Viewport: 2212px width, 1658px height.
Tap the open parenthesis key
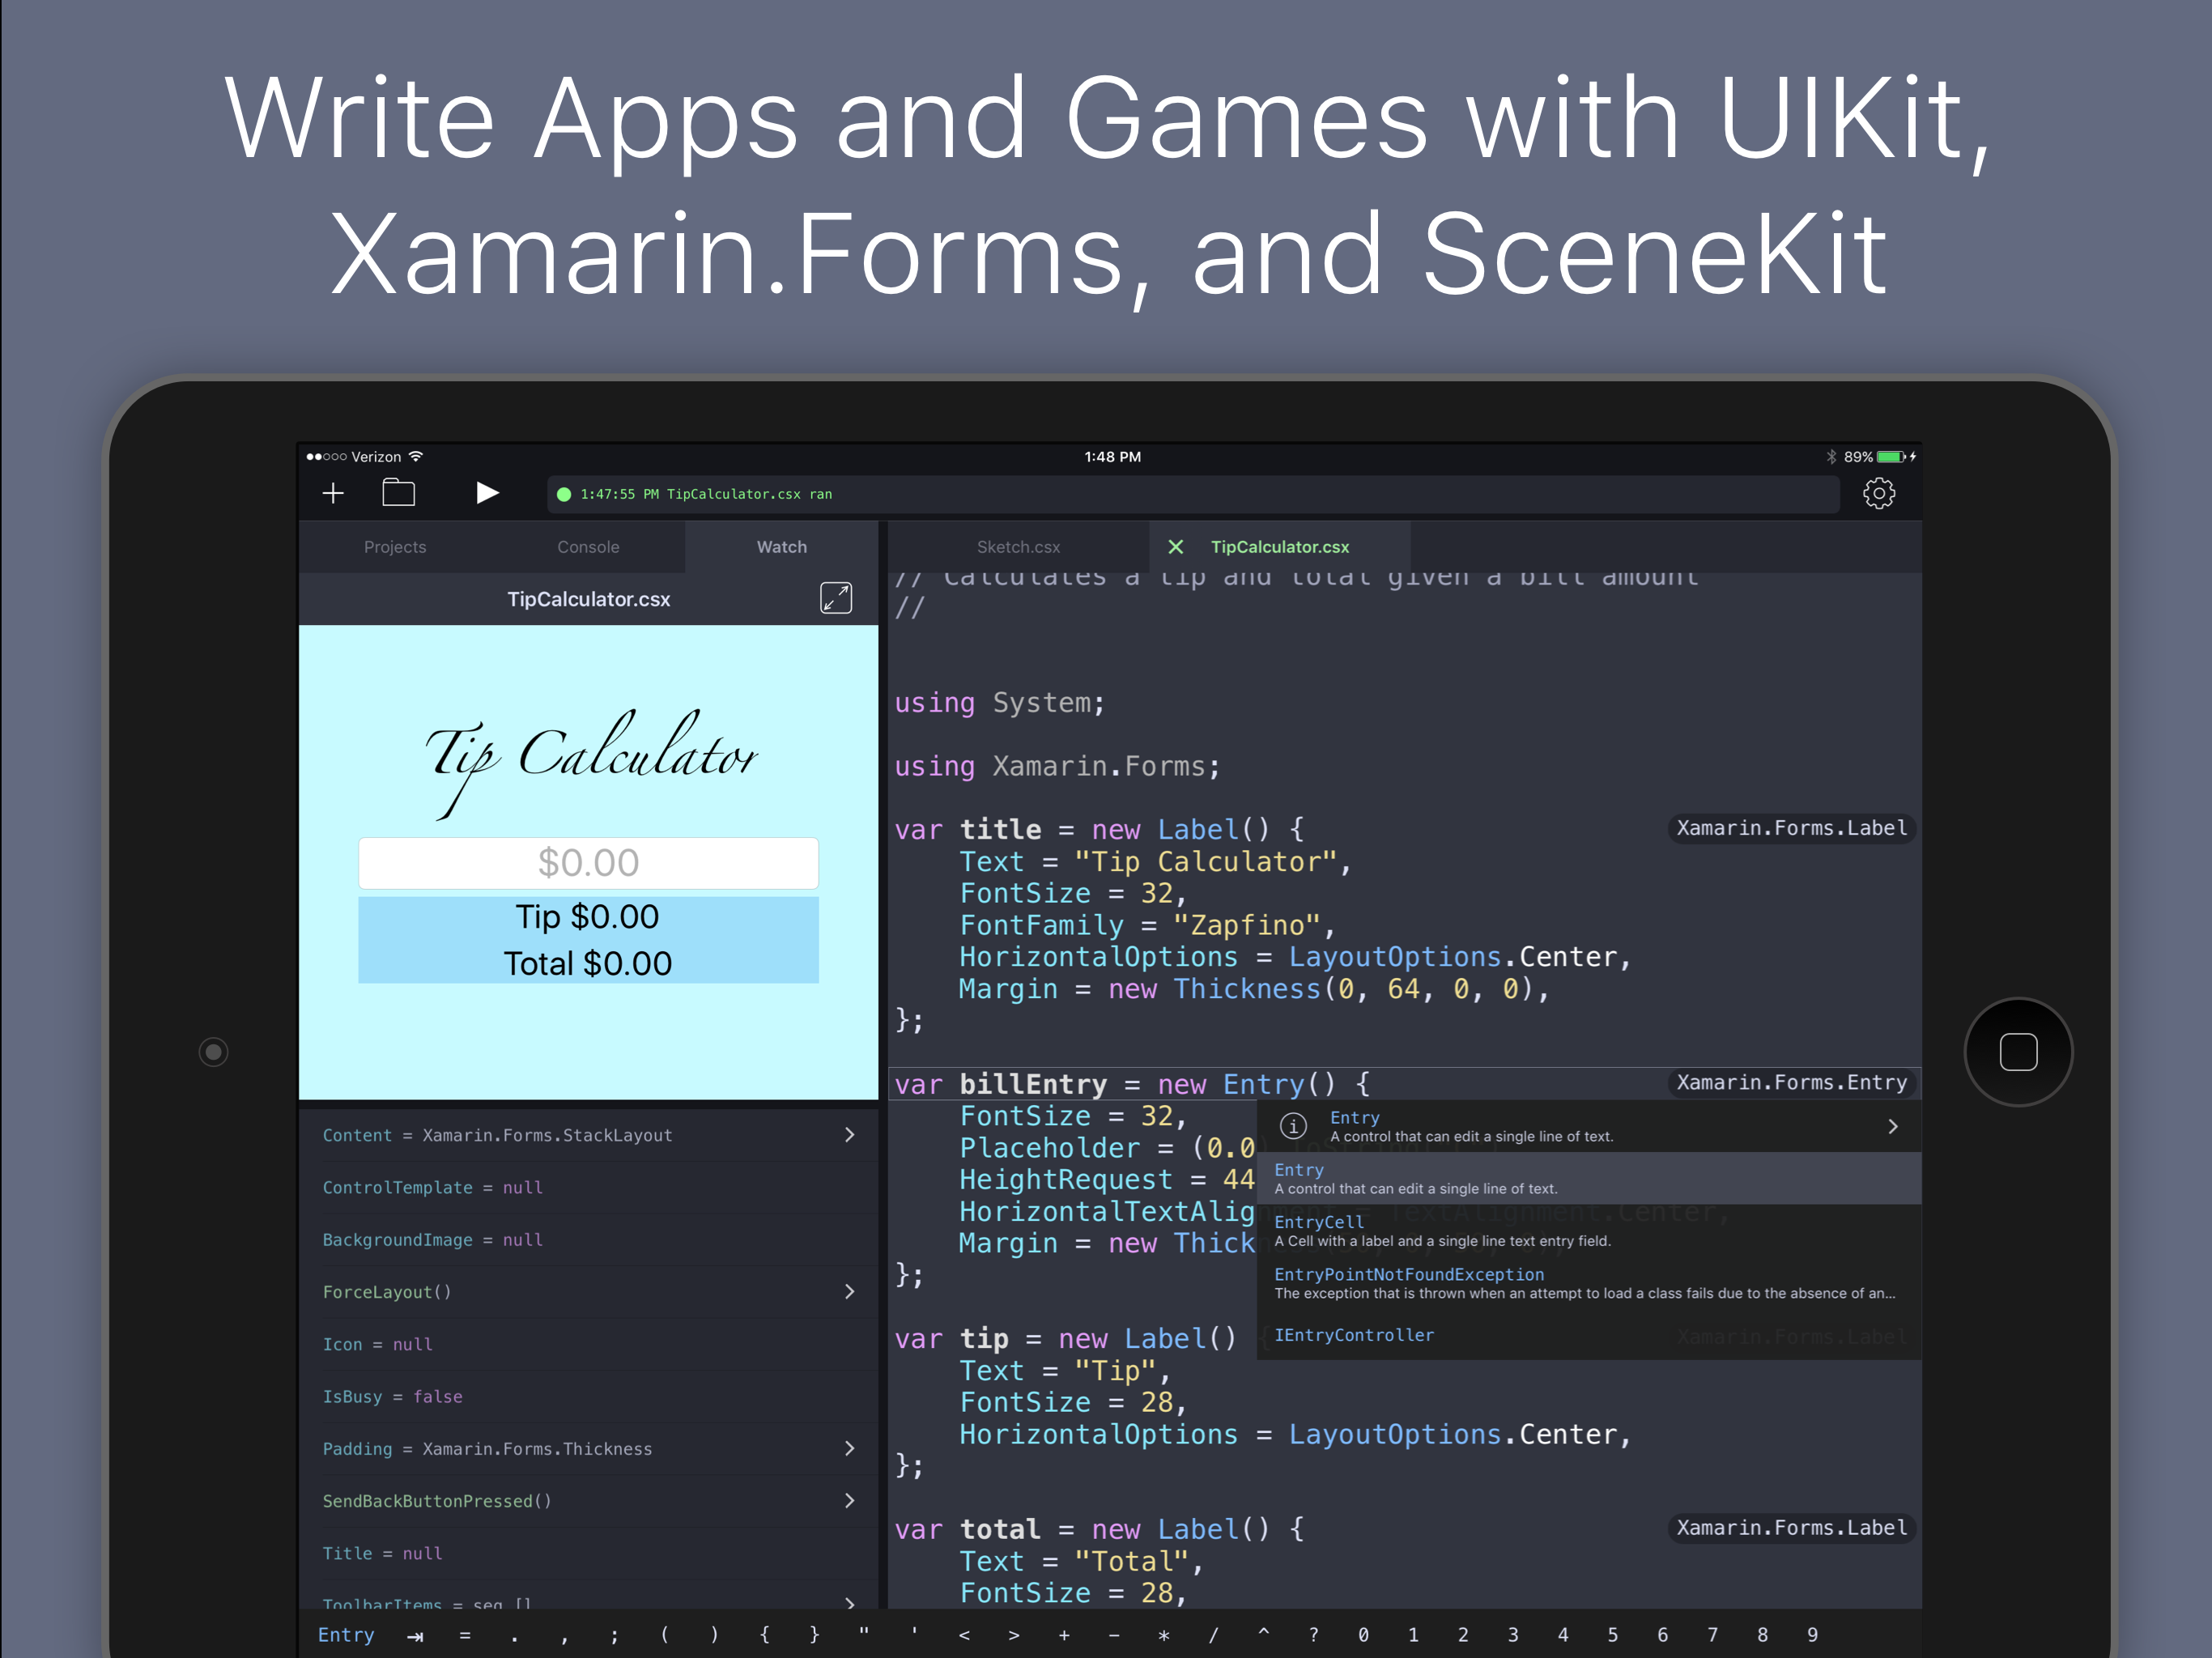point(665,1636)
